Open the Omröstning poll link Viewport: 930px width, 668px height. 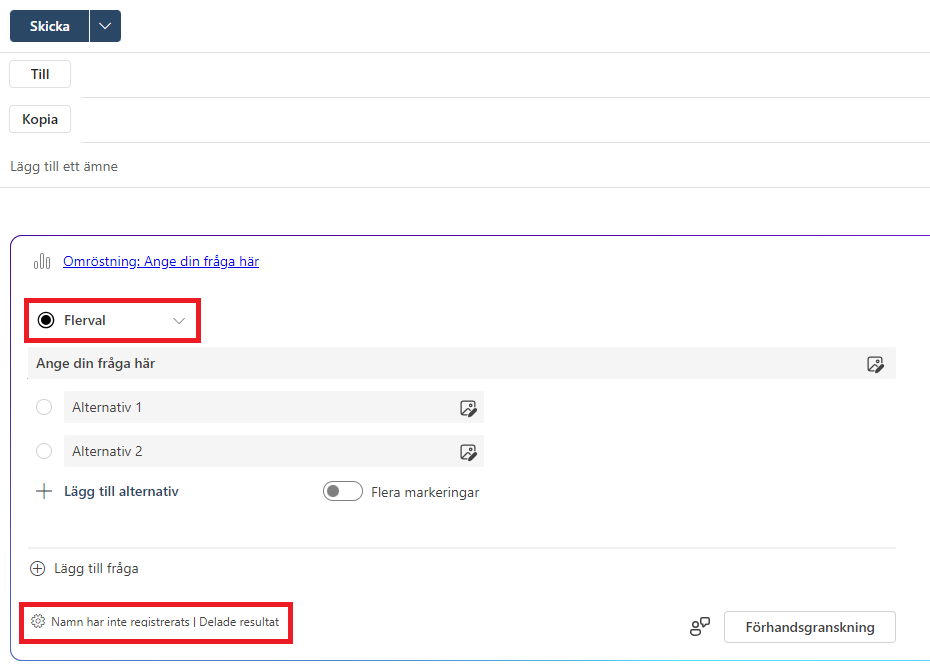[x=161, y=261]
